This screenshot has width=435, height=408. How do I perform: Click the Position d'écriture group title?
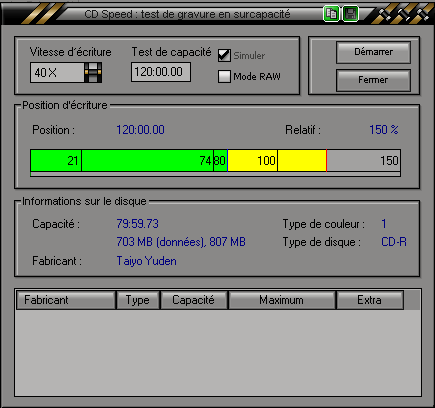[x=65, y=105]
